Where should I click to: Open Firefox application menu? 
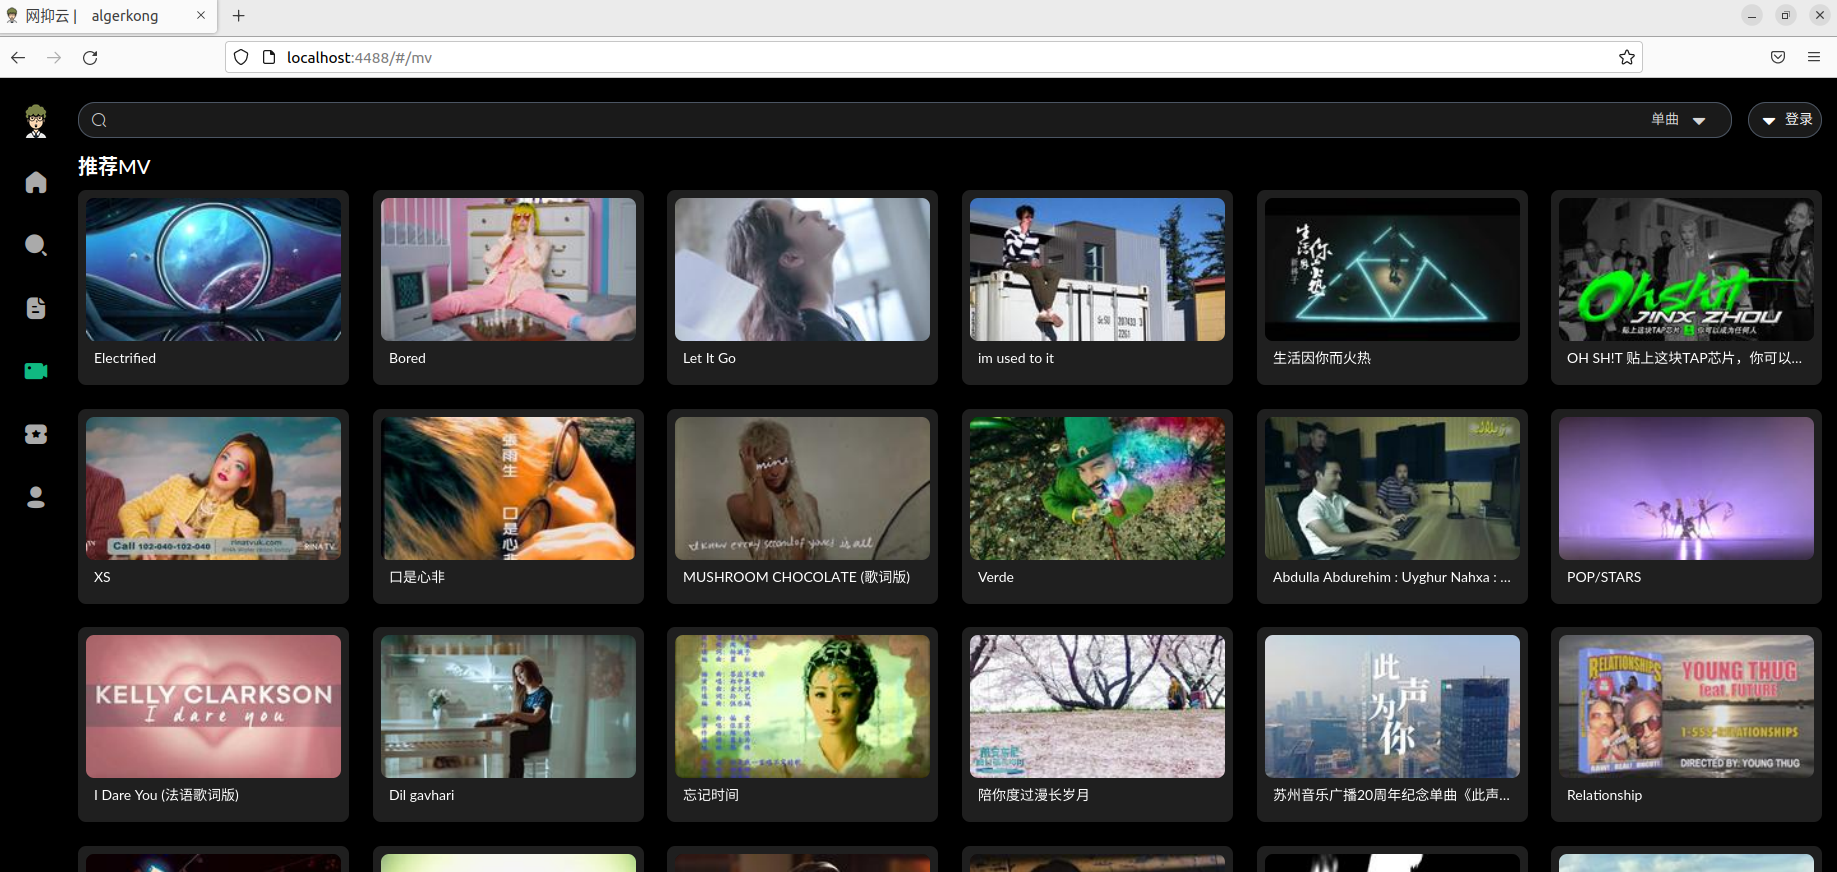pyautogui.click(x=1814, y=57)
